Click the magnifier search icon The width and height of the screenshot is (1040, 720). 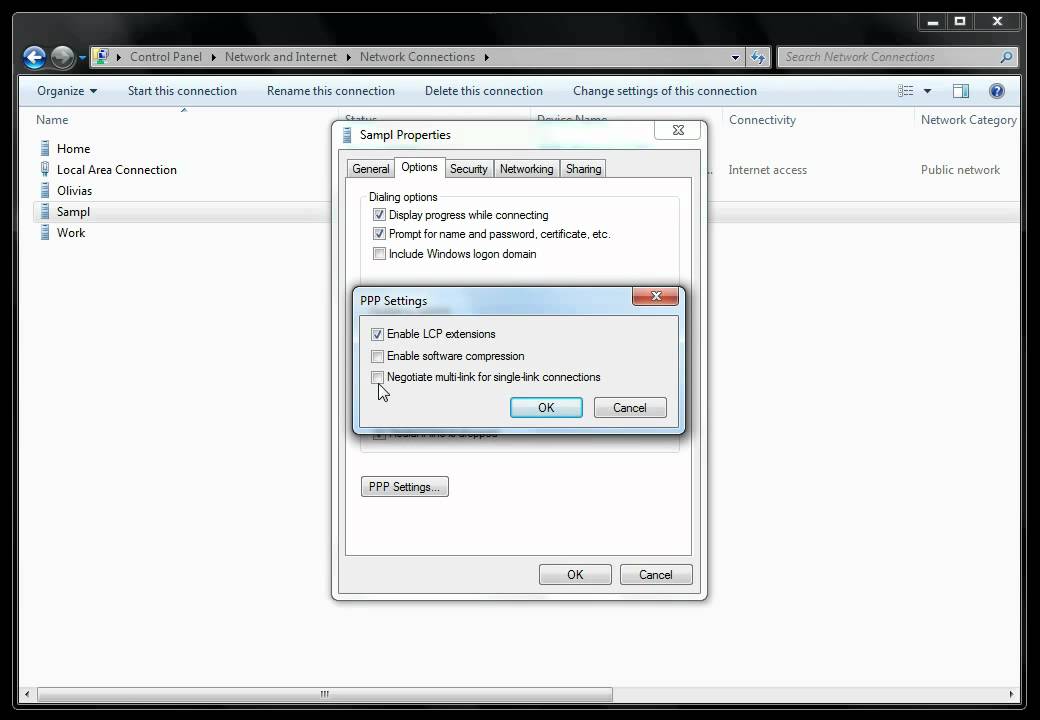(x=1006, y=57)
